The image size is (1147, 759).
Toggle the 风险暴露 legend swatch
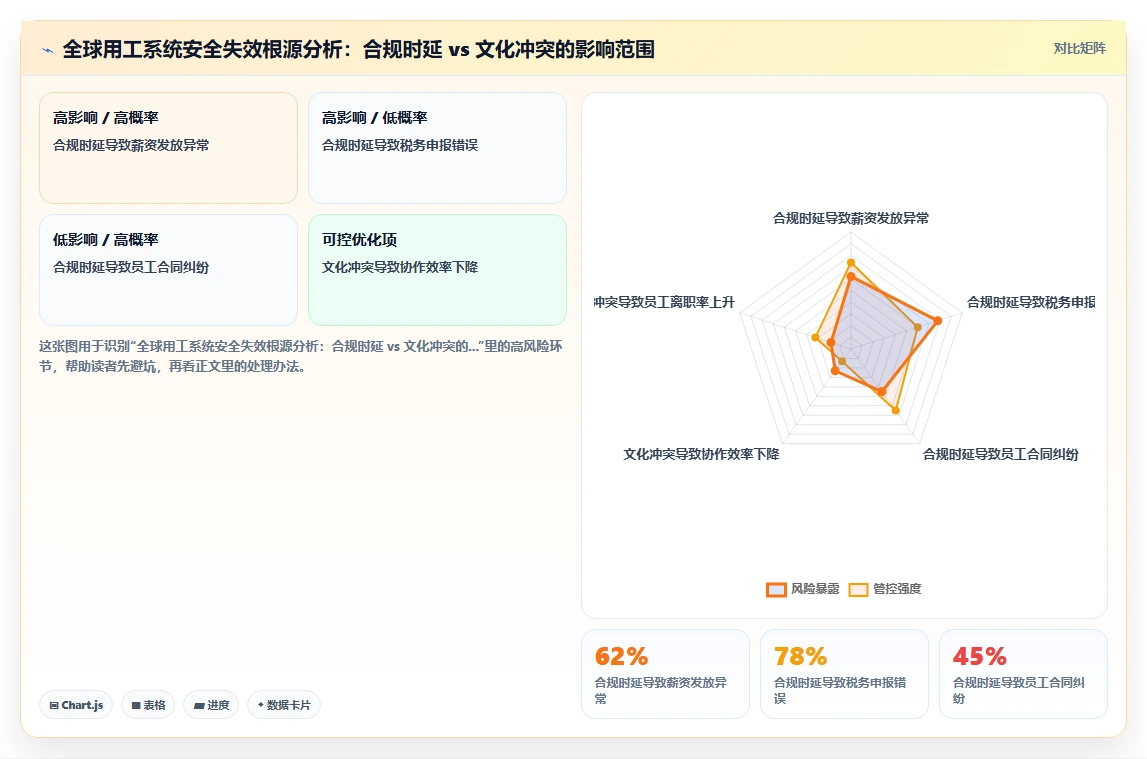click(776, 589)
